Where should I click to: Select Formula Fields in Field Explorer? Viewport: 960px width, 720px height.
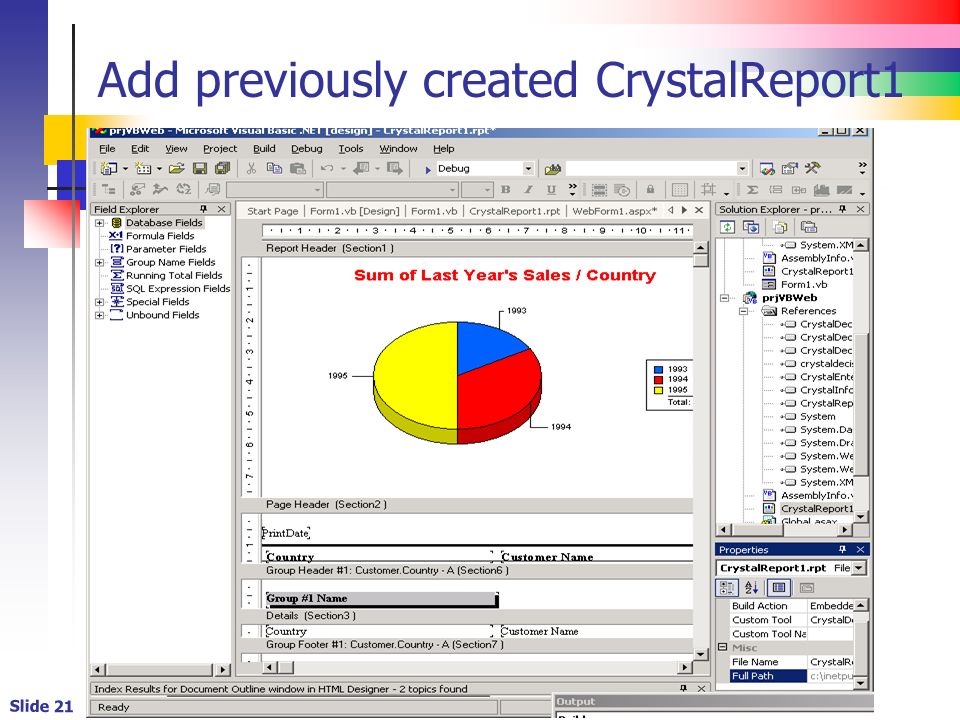pos(160,236)
